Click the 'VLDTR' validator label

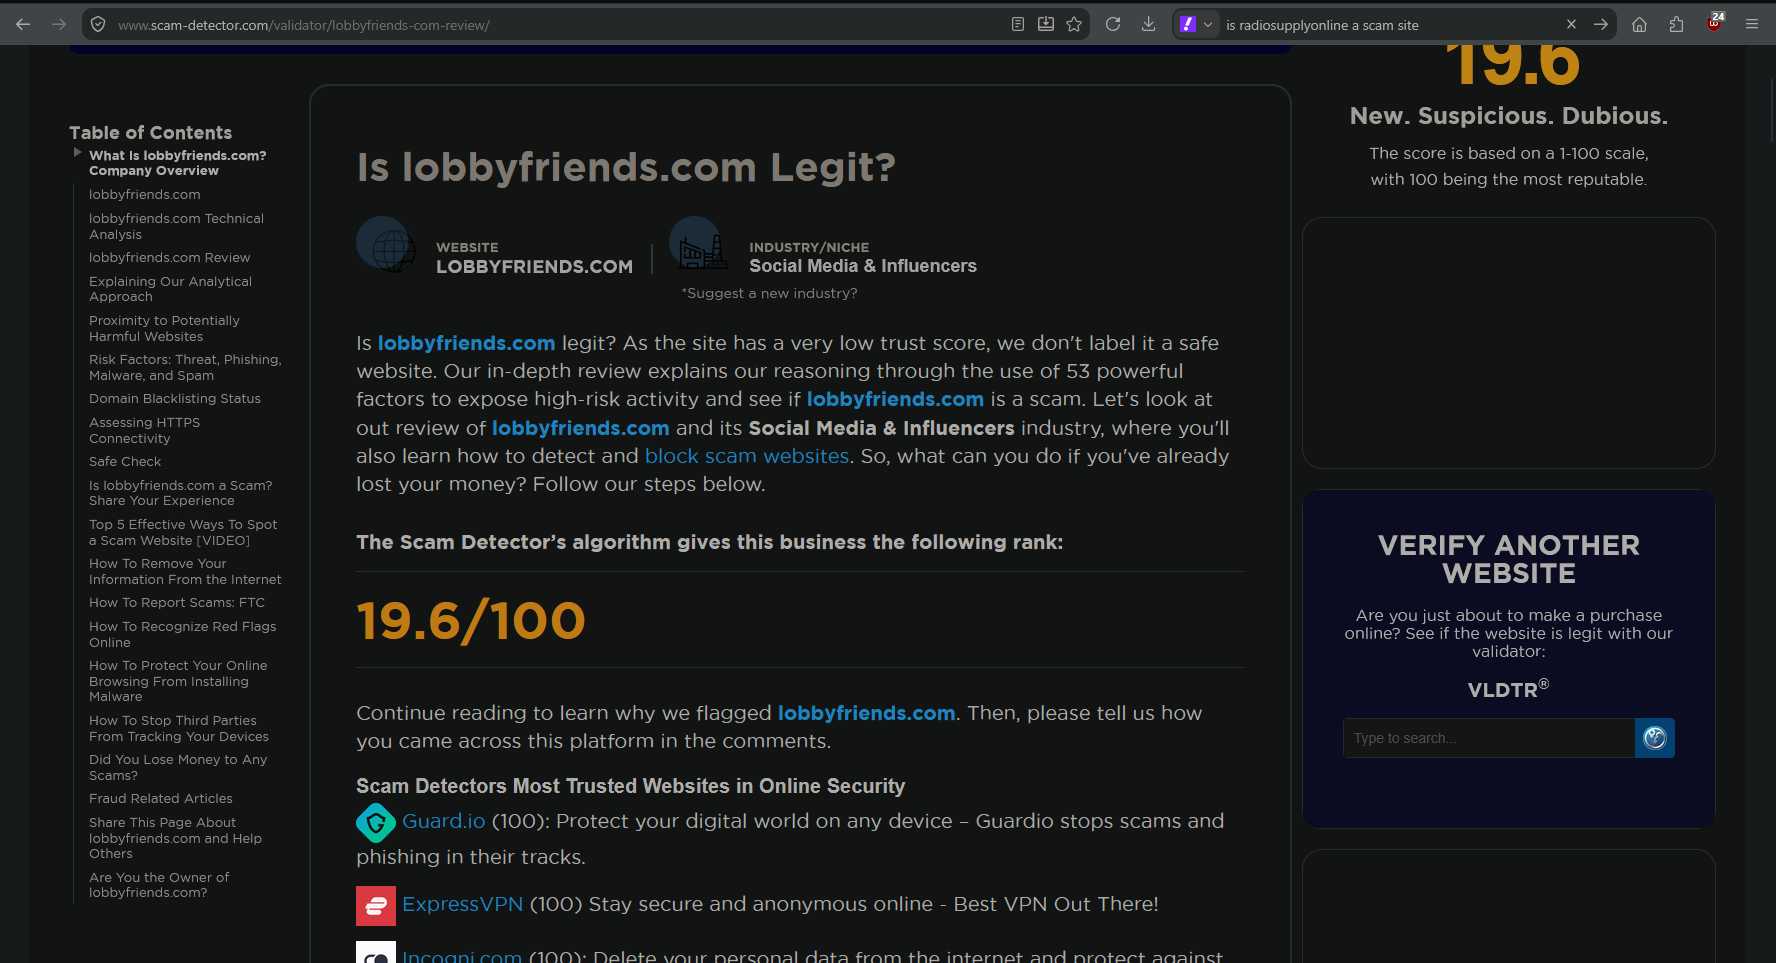click(x=1508, y=689)
